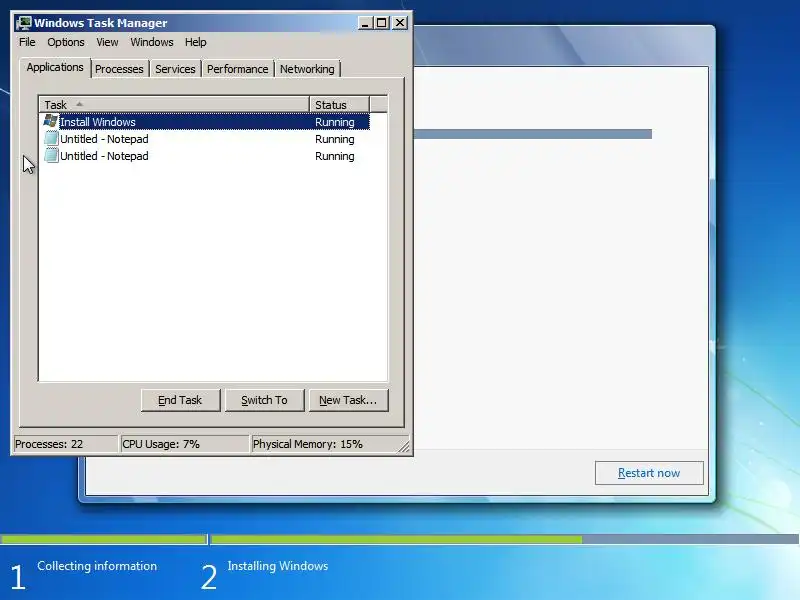Click the Install Windows task icon
This screenshot has width=800, height=600.
(x=51, y=121)
